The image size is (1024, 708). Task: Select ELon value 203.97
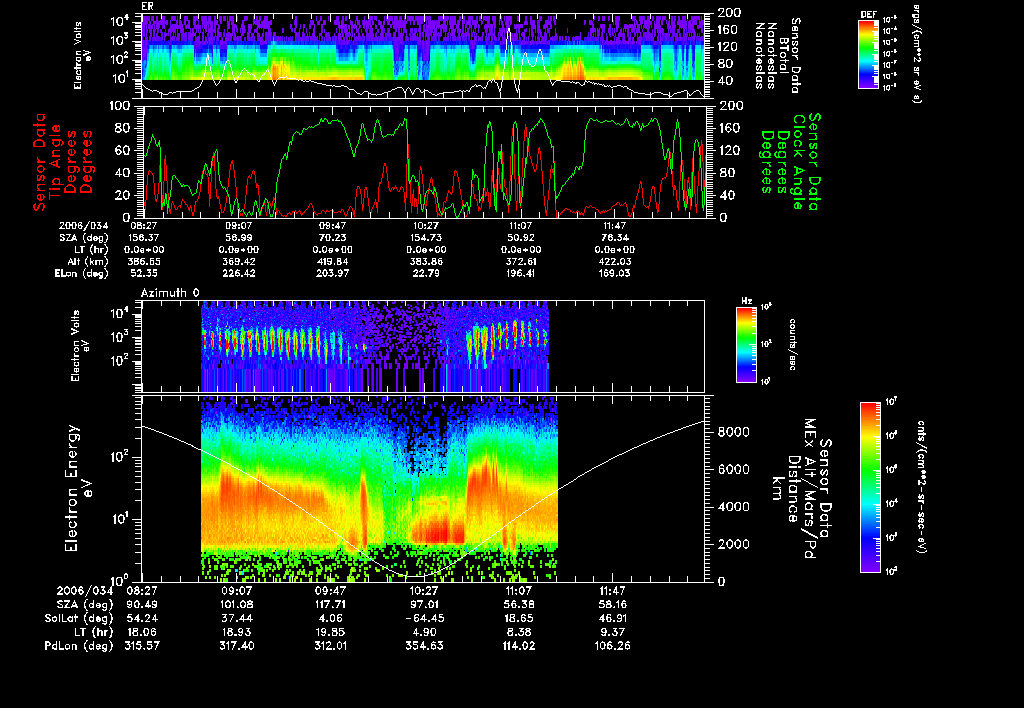click(333, 274)
